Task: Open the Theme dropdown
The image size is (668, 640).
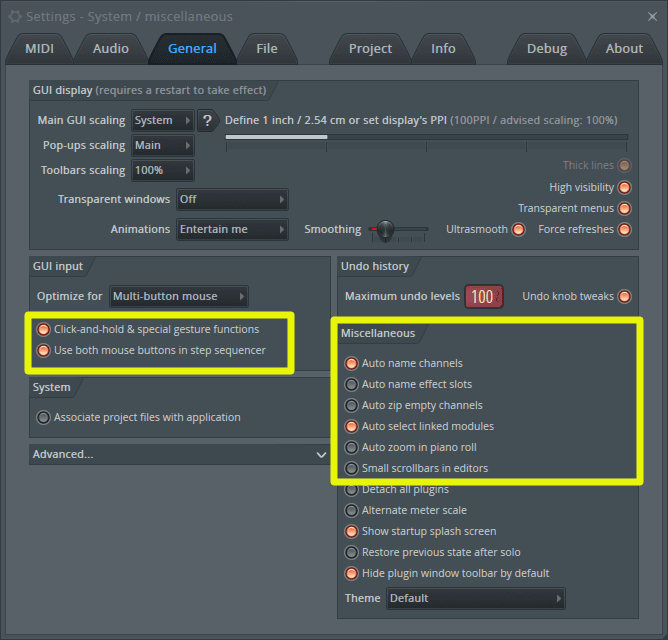Action: 475,598
